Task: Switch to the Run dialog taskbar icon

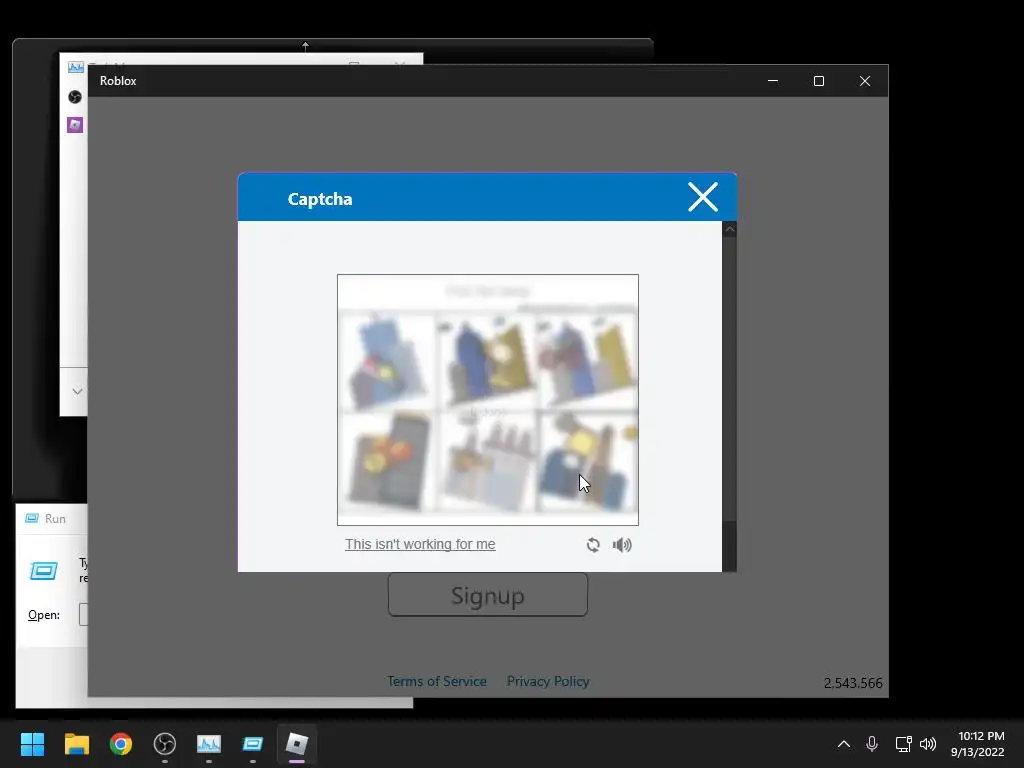Action: tap(253, 744)
